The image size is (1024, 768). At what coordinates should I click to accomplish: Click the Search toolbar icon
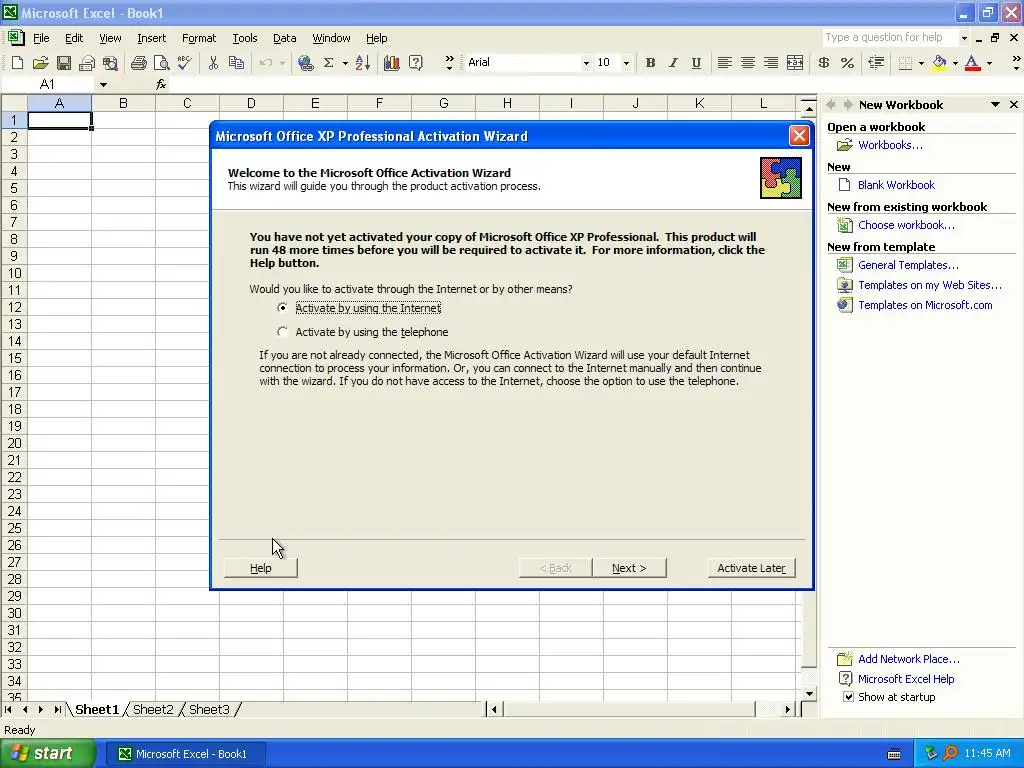coord(110,63)
